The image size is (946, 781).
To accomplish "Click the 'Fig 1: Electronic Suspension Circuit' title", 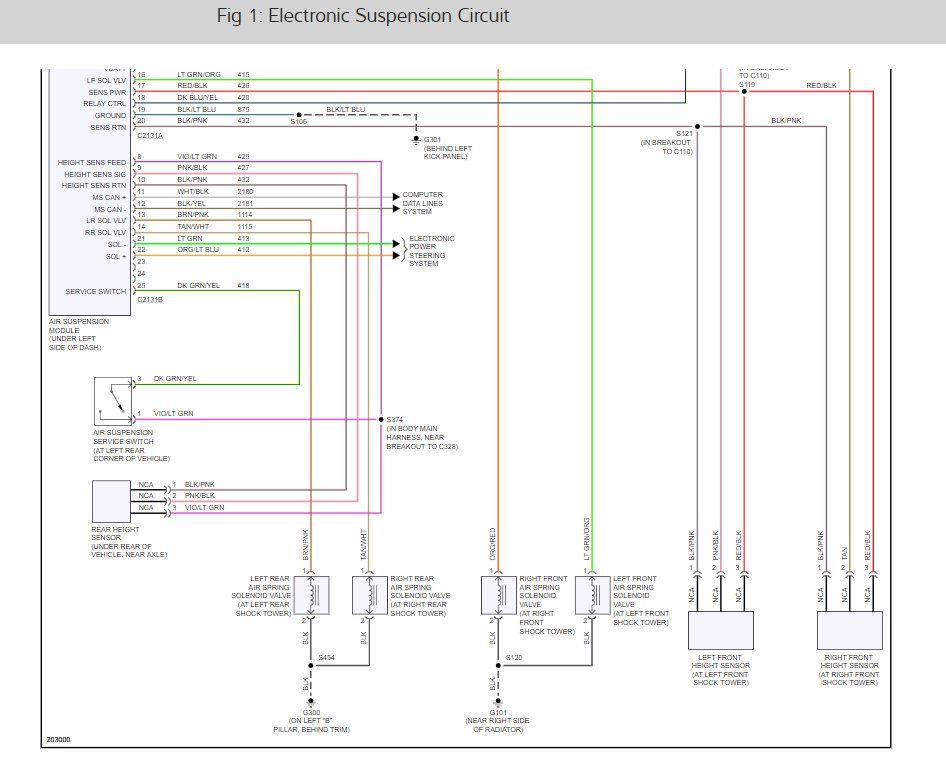I will tap(363, 16).
